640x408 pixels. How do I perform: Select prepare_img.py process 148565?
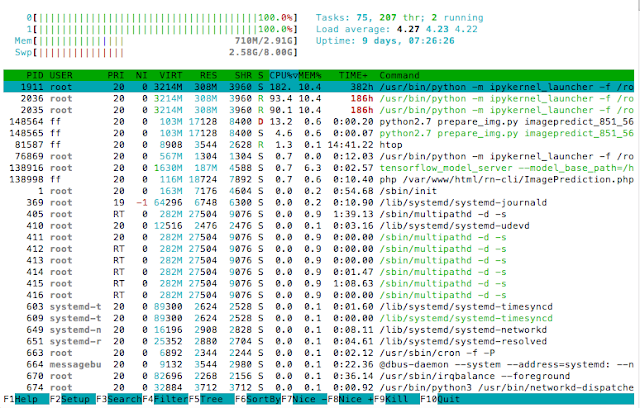pos(318,133)
